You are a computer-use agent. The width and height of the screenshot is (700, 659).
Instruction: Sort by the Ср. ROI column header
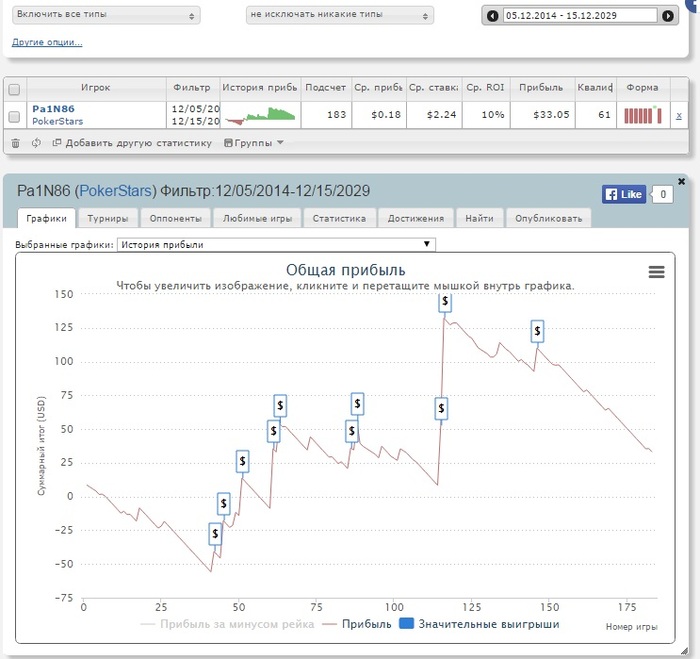[485, 88]
